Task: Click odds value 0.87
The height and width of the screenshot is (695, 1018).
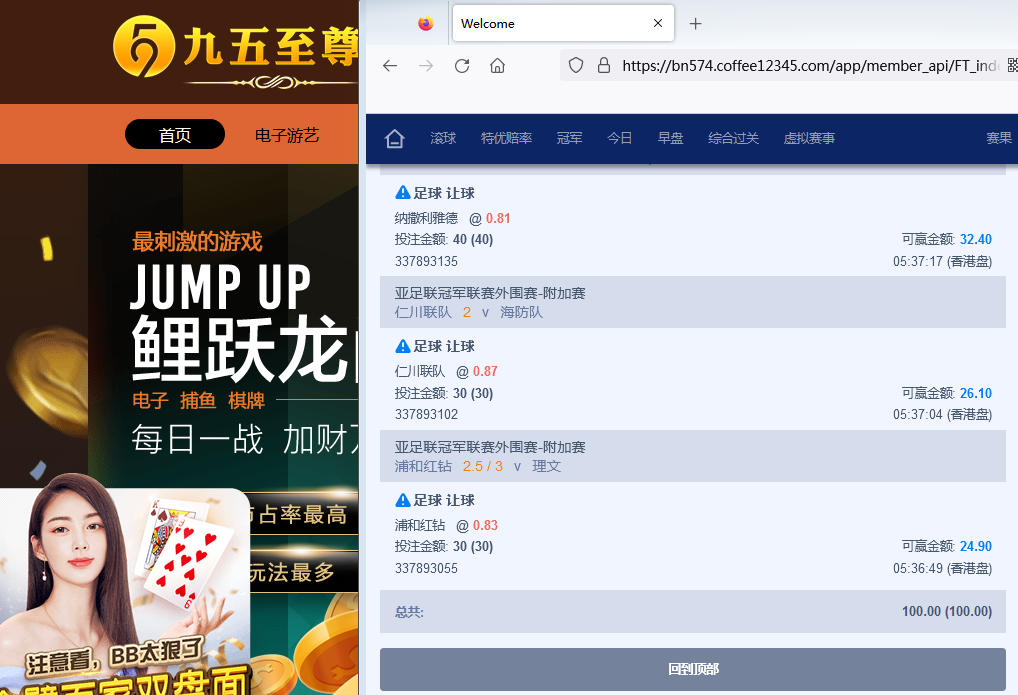Action: tap(485, 372)
